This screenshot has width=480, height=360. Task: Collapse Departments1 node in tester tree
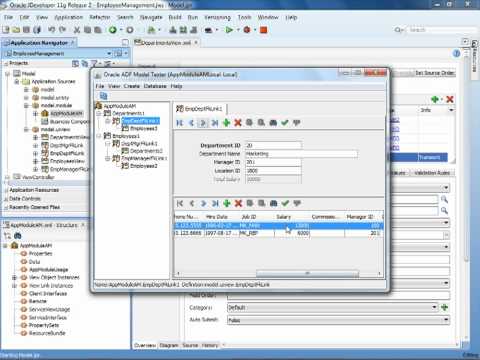[99, 113]
